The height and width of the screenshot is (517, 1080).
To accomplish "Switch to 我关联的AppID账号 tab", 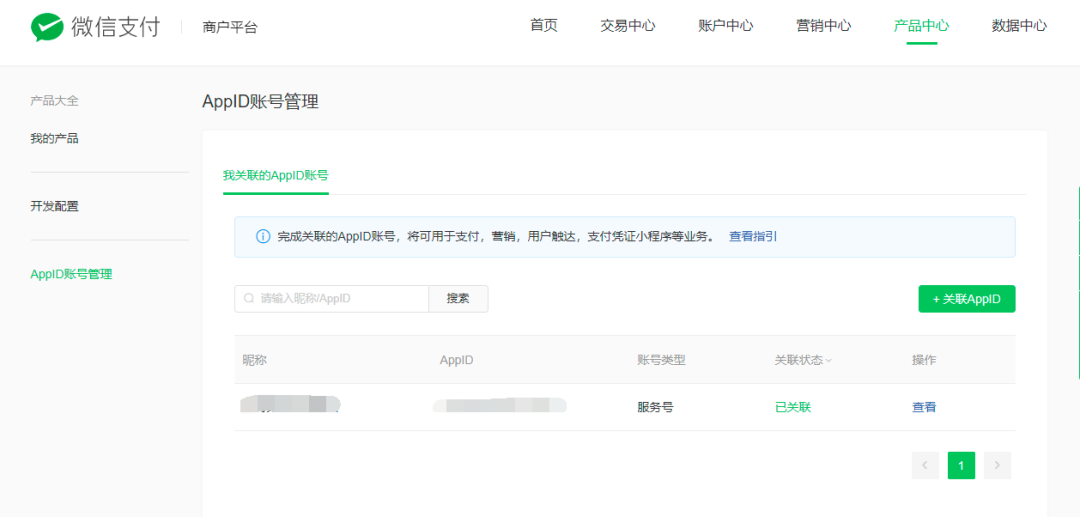I will pyautogui.click(x=276, y=176).
